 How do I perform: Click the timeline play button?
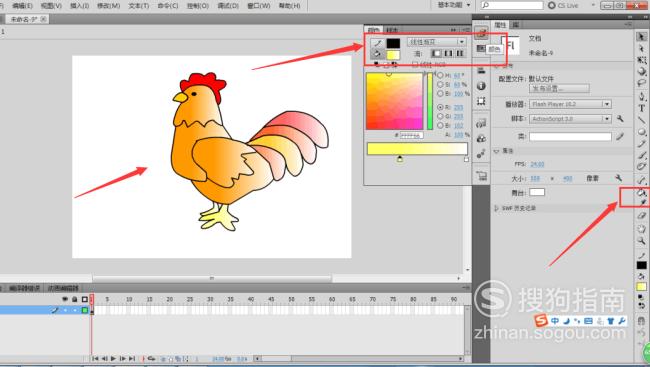(113, 358)
